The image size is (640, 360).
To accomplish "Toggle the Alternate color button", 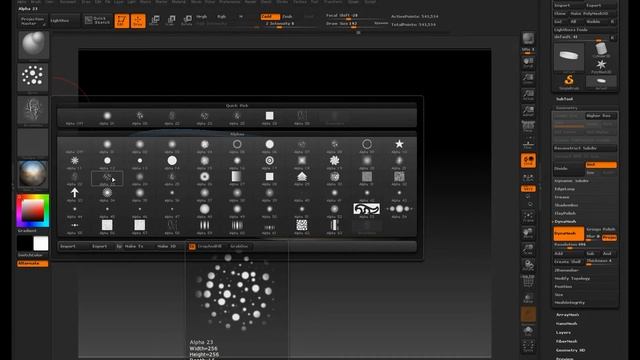I will pyautogui.click(x=32, y=264).
